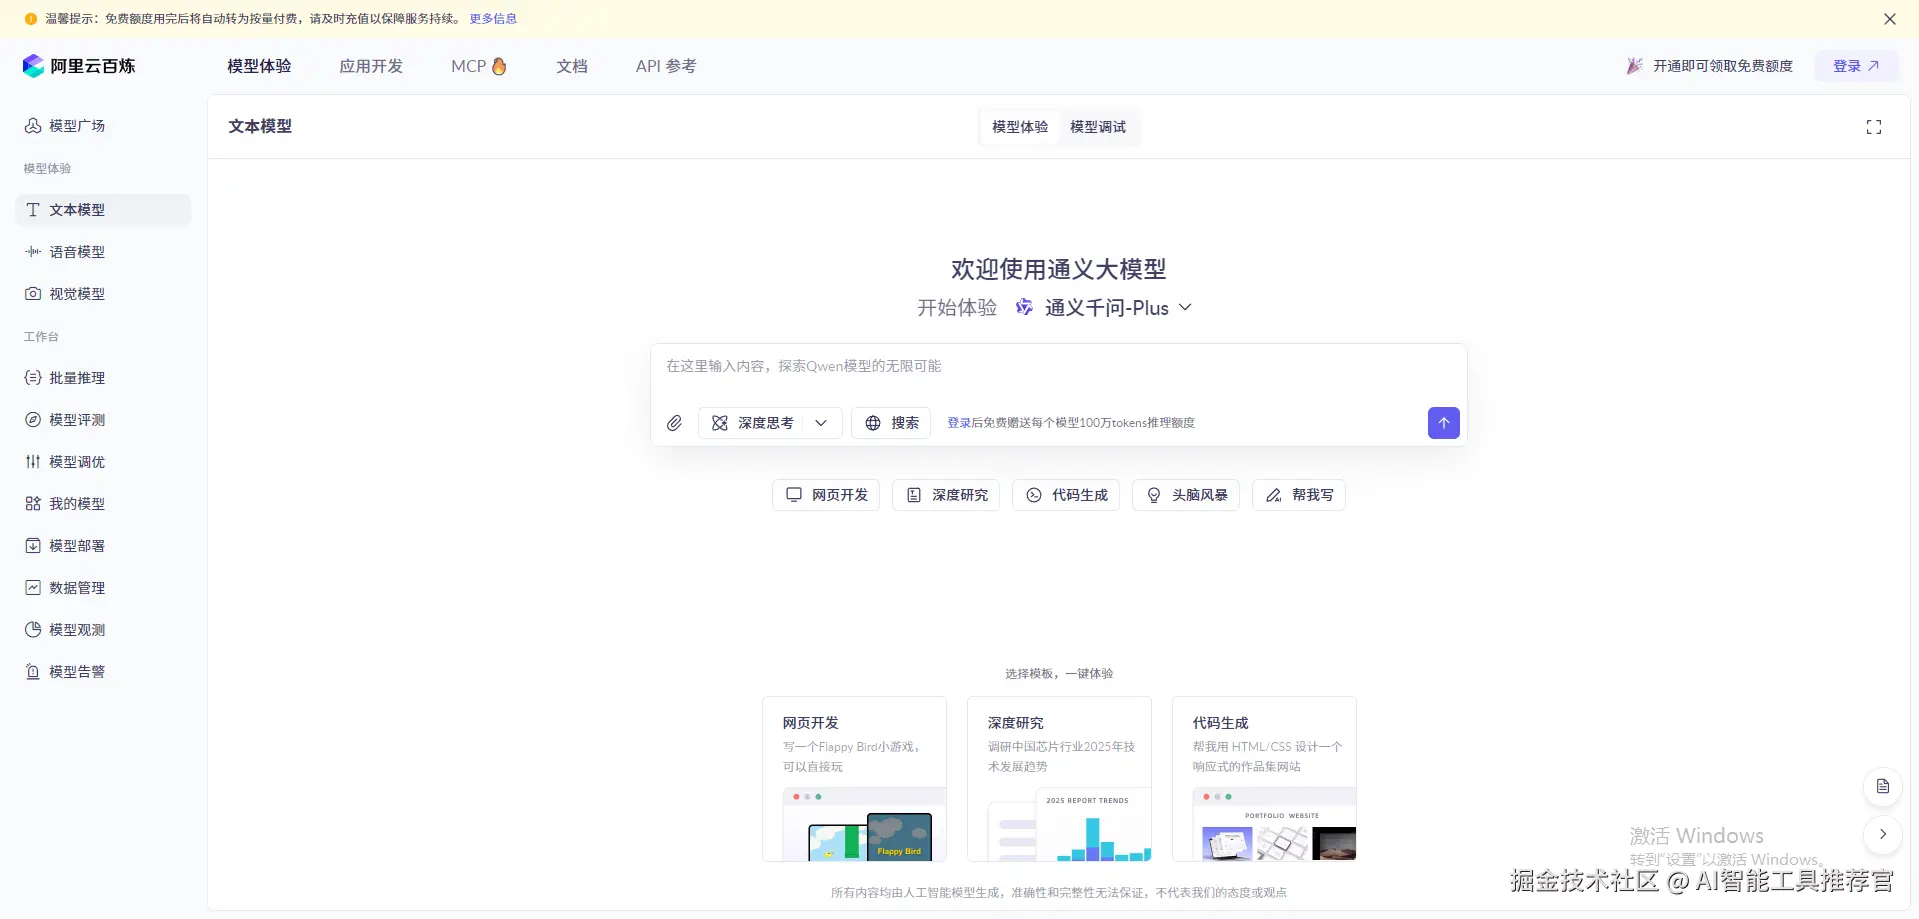Select the 代码生成 portfolio website template card
Screen dimensions: 1919x919
pyautogui.click(x=1264, y=779)
